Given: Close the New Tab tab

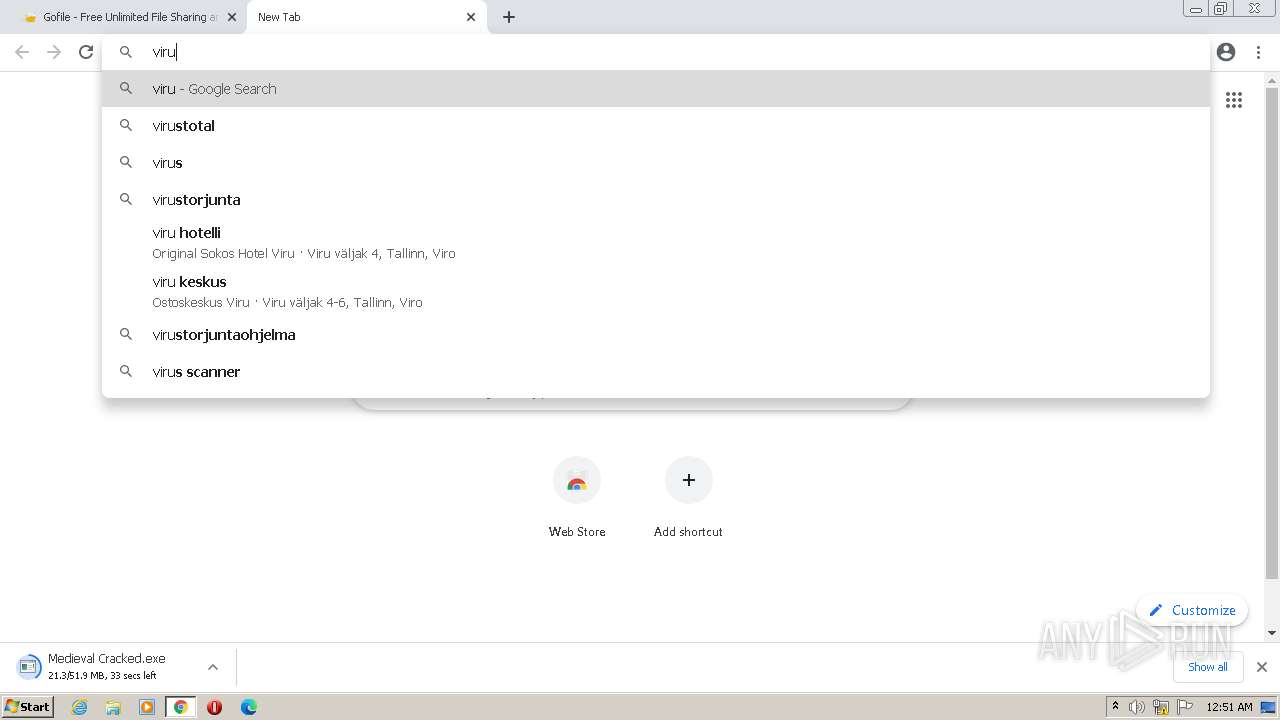Looking at the screenshot, I should pos(471,17).
